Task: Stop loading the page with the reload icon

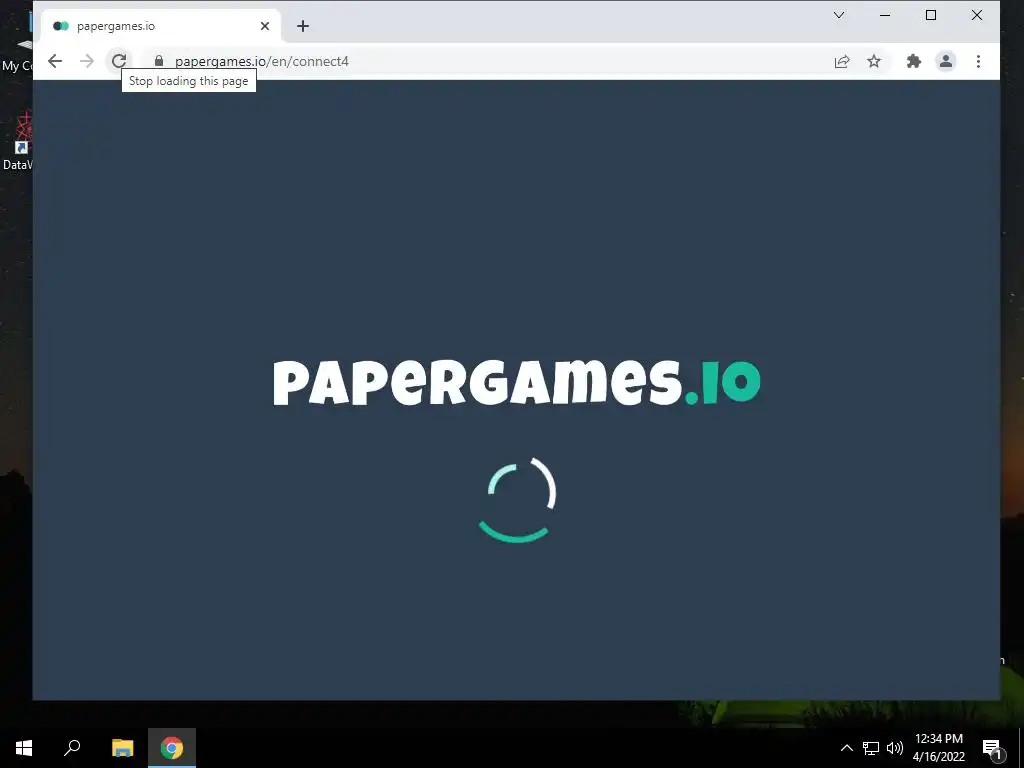Action: [119, 61]
